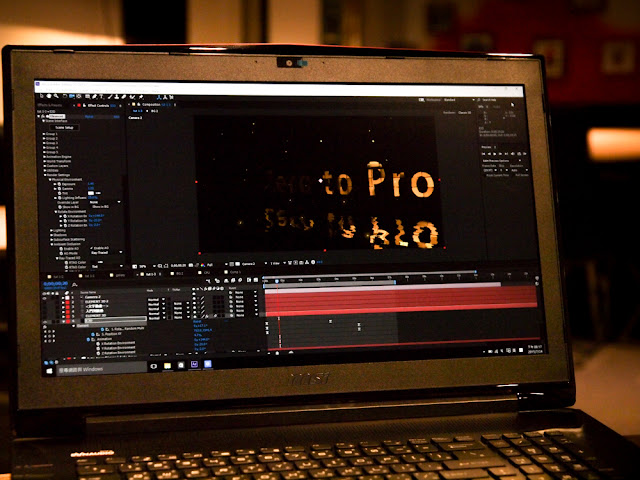
Task: Jump to last frame in Preview panel
Action: tap(506, 154)
